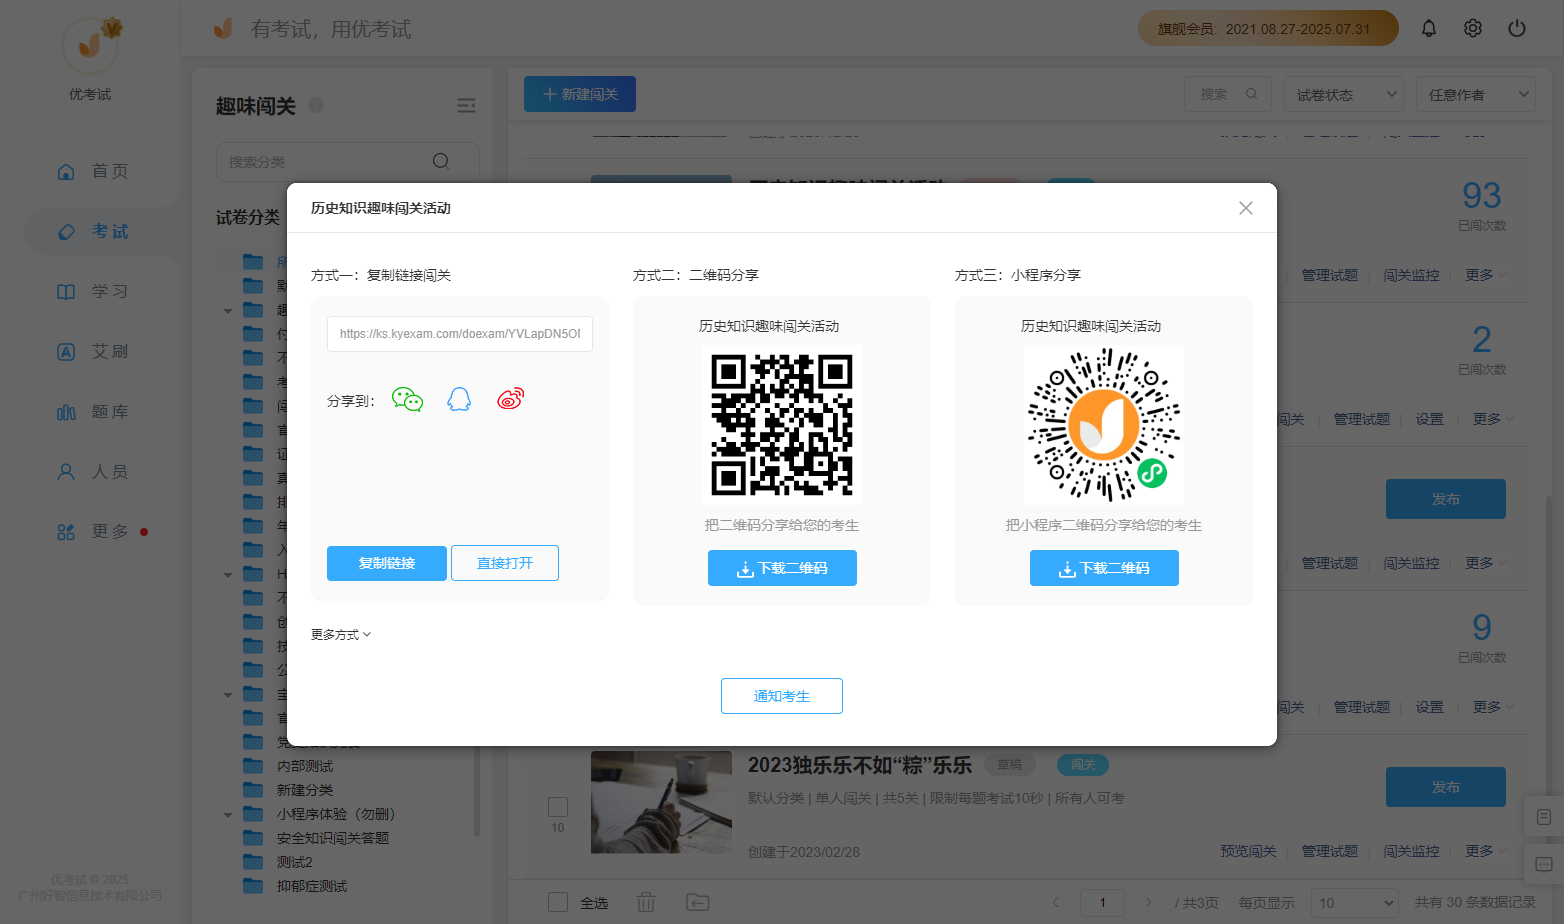
Task: Go to previous page arrow
Action: click(1056, 902)
